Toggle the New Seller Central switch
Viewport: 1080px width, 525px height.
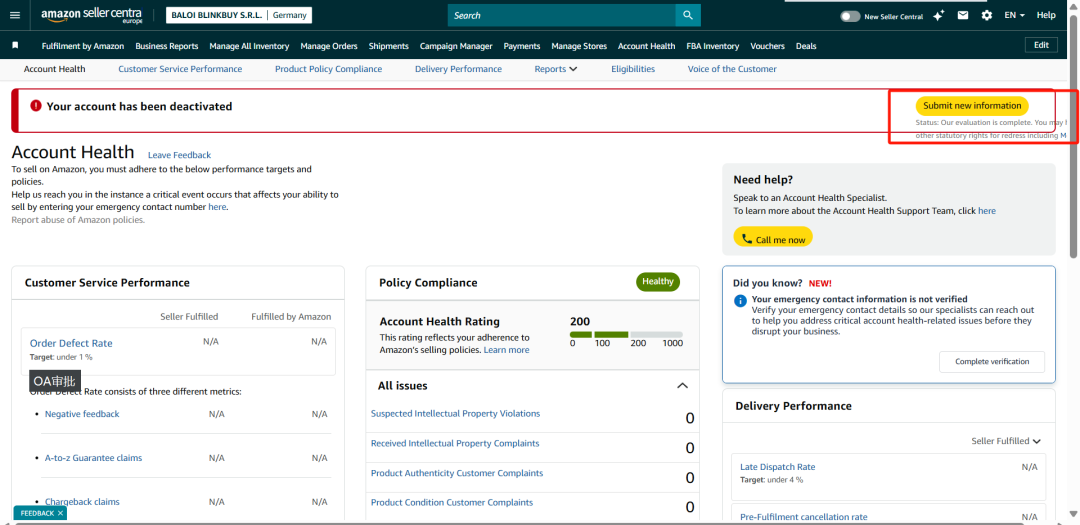click(x=850, y=16)
